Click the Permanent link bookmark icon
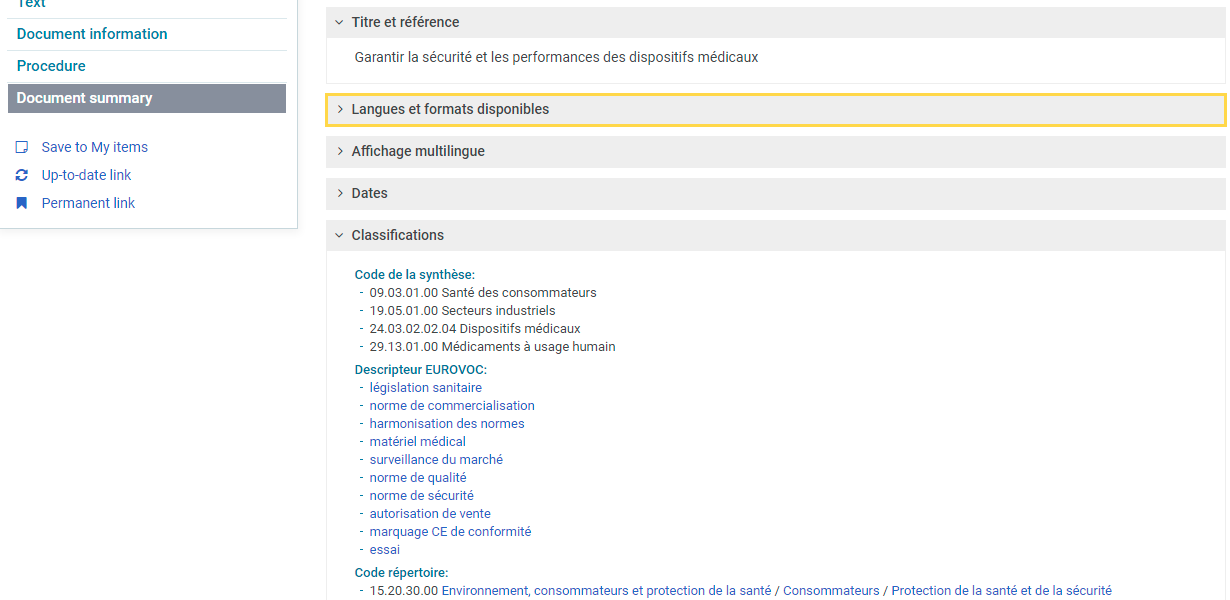The width and height of the screenshot is (1230, 600). (x=22, y=203)
